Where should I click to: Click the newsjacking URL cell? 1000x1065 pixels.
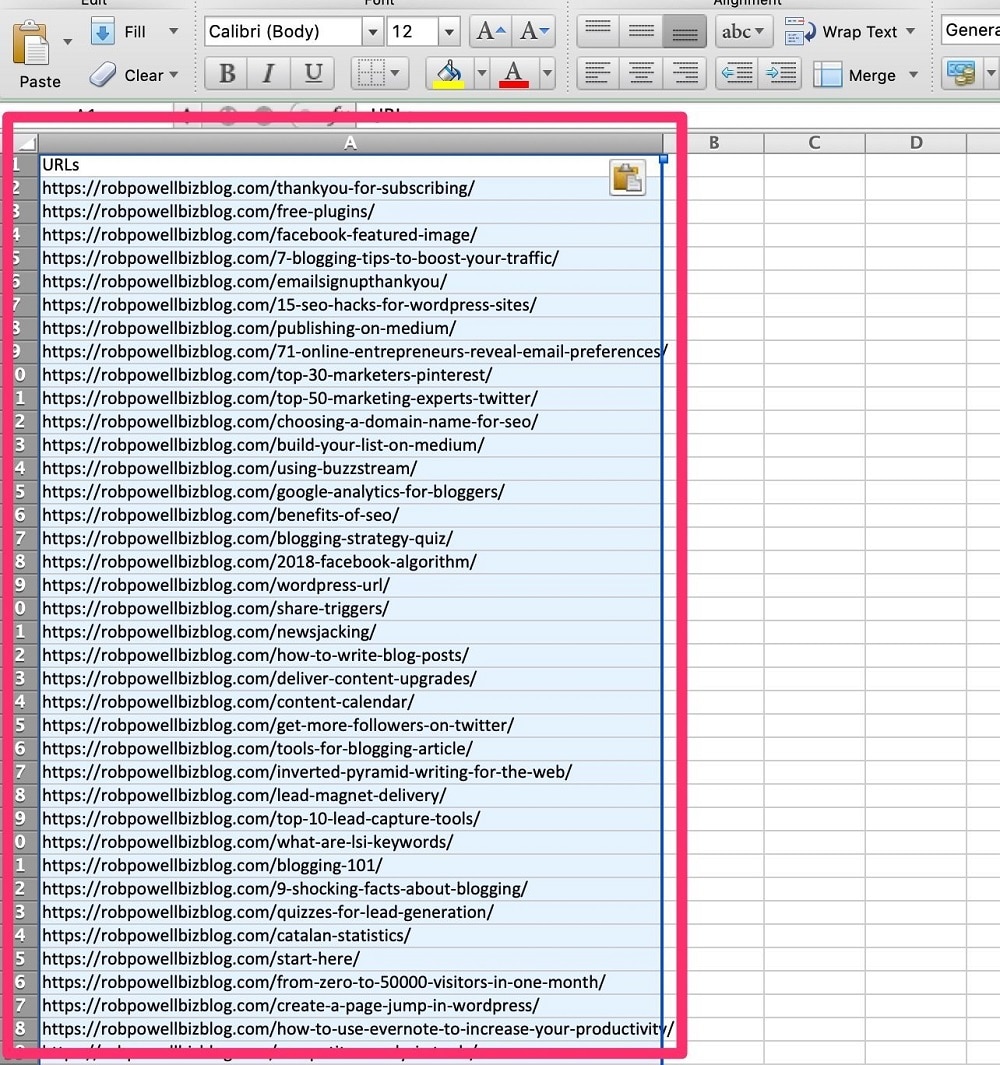click(351, 632)
